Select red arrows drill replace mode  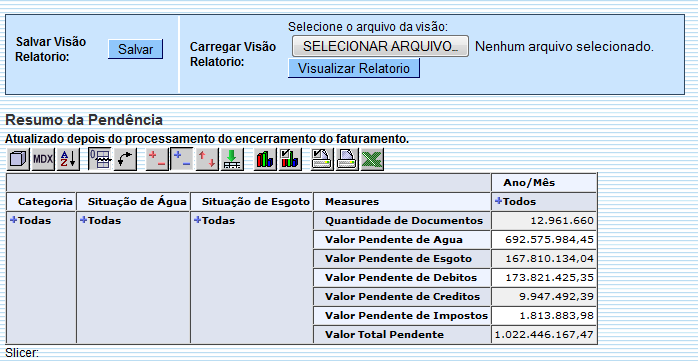click(207, 159)
